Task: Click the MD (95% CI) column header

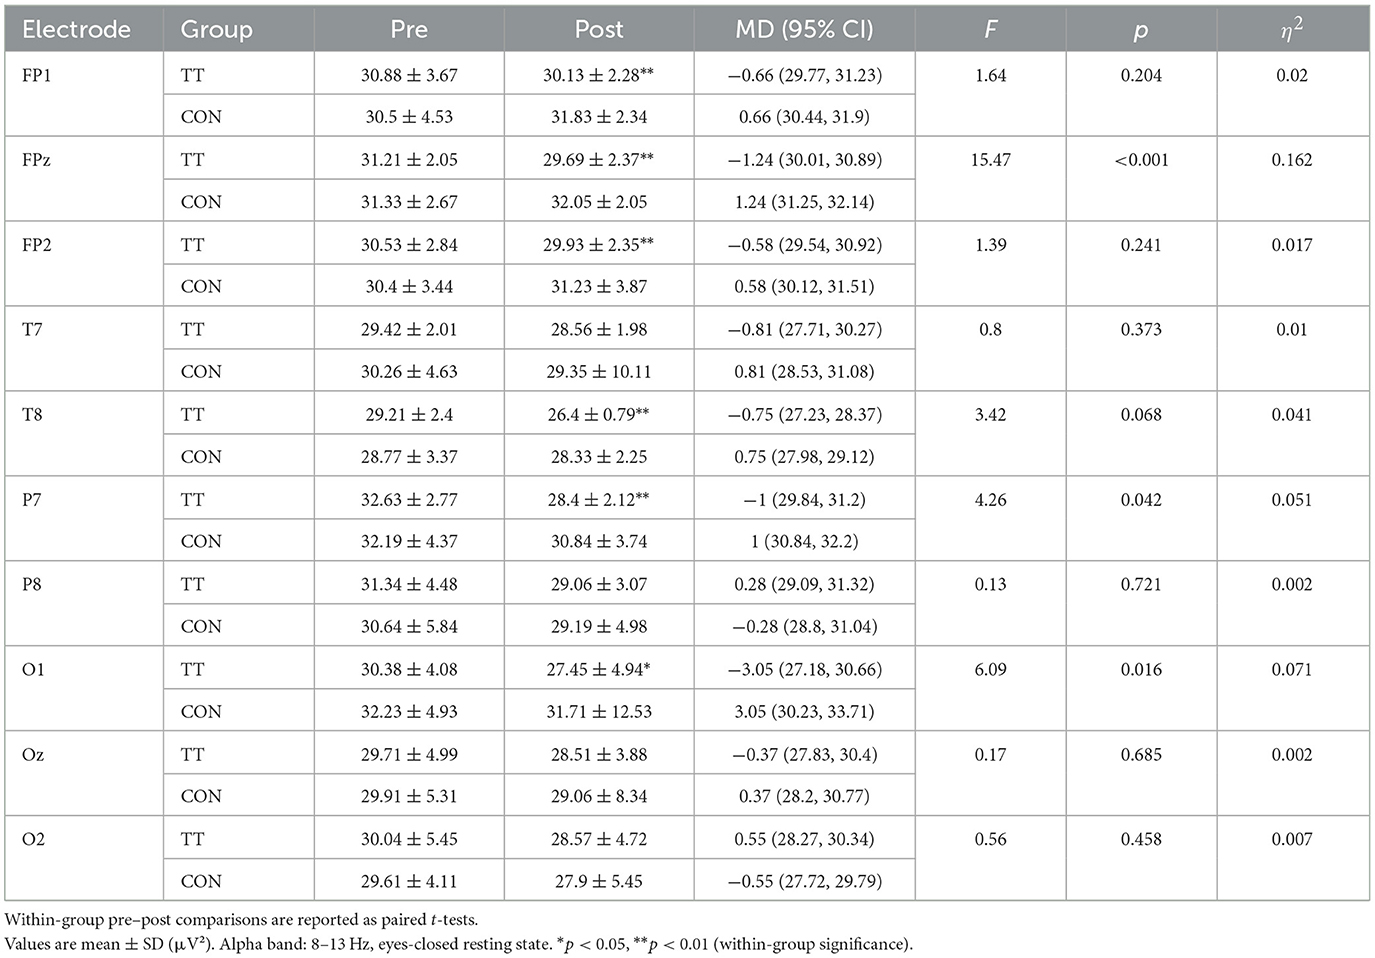Action: tap(804, 30)
